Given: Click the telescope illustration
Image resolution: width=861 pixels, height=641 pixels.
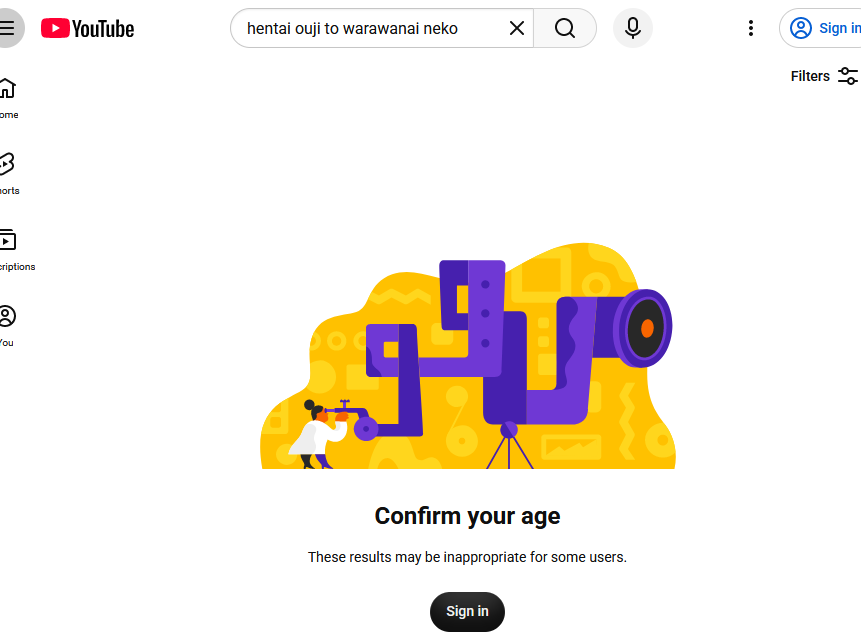Looking at the screenshot, I should point(468,355).
